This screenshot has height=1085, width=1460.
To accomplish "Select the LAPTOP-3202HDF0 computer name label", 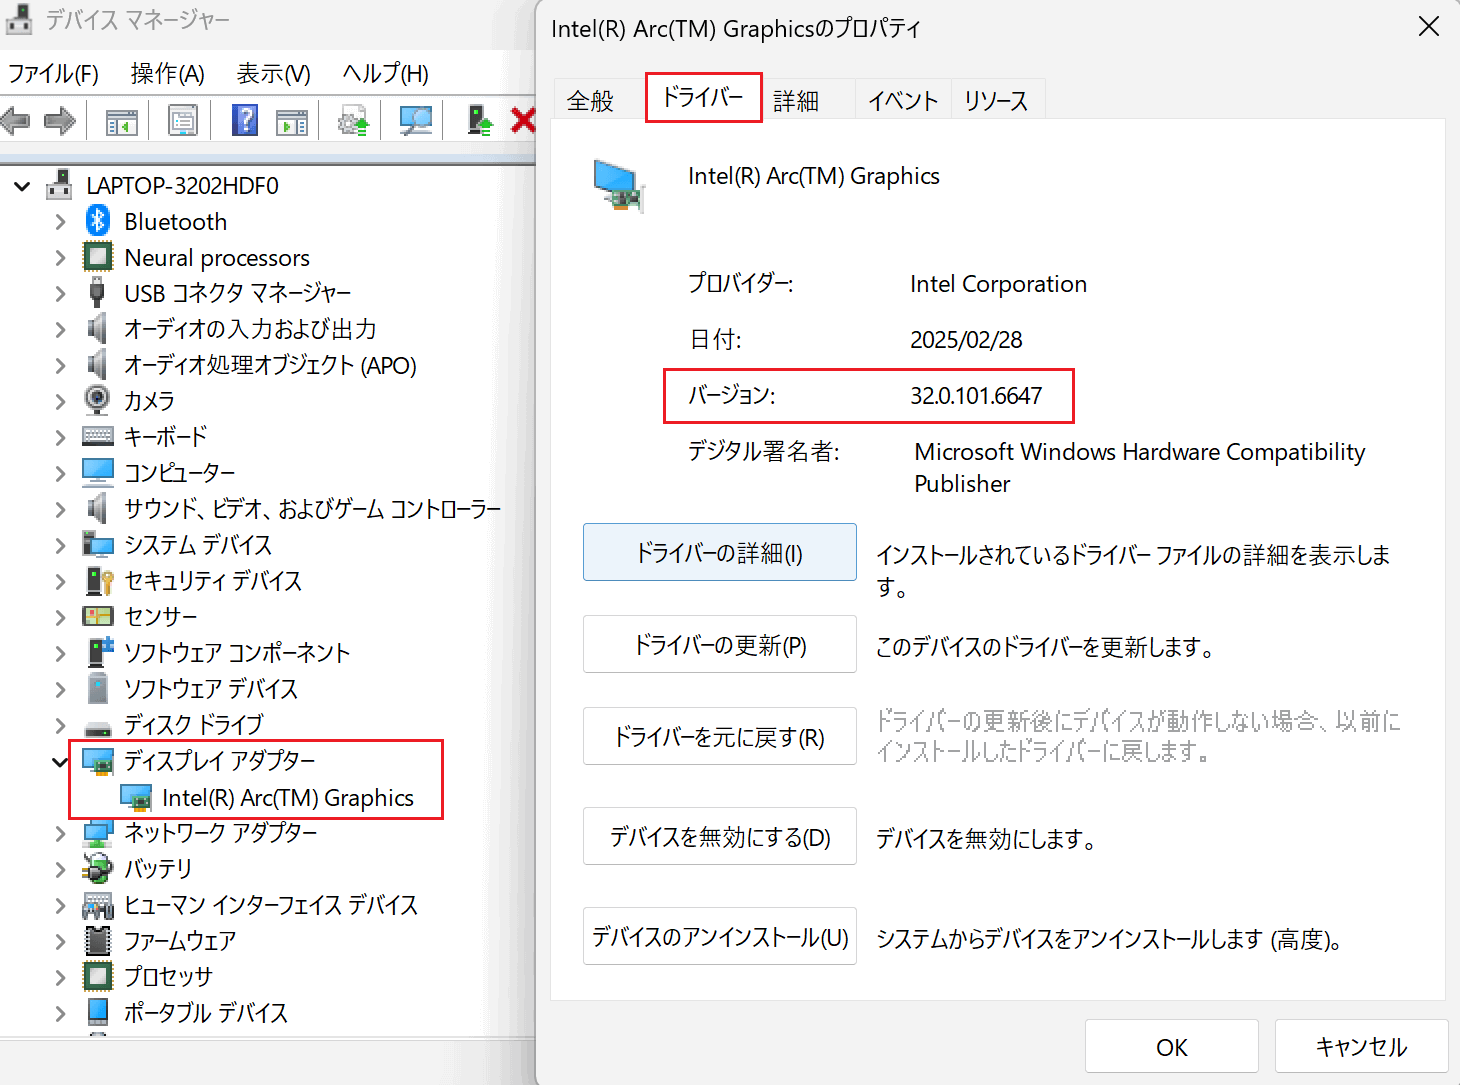I will click(183, 186).
